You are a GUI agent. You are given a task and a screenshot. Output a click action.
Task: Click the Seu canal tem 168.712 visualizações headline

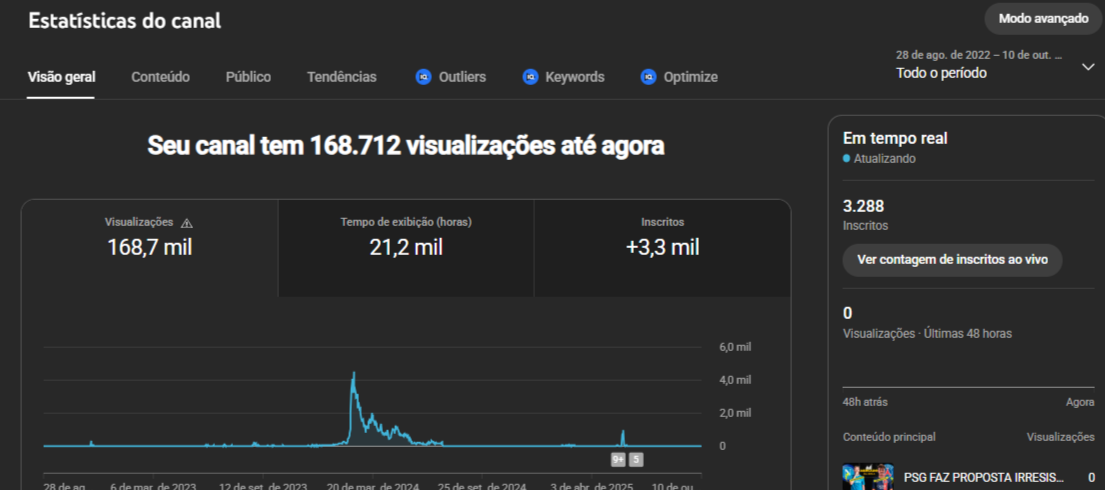click(406, 146)
